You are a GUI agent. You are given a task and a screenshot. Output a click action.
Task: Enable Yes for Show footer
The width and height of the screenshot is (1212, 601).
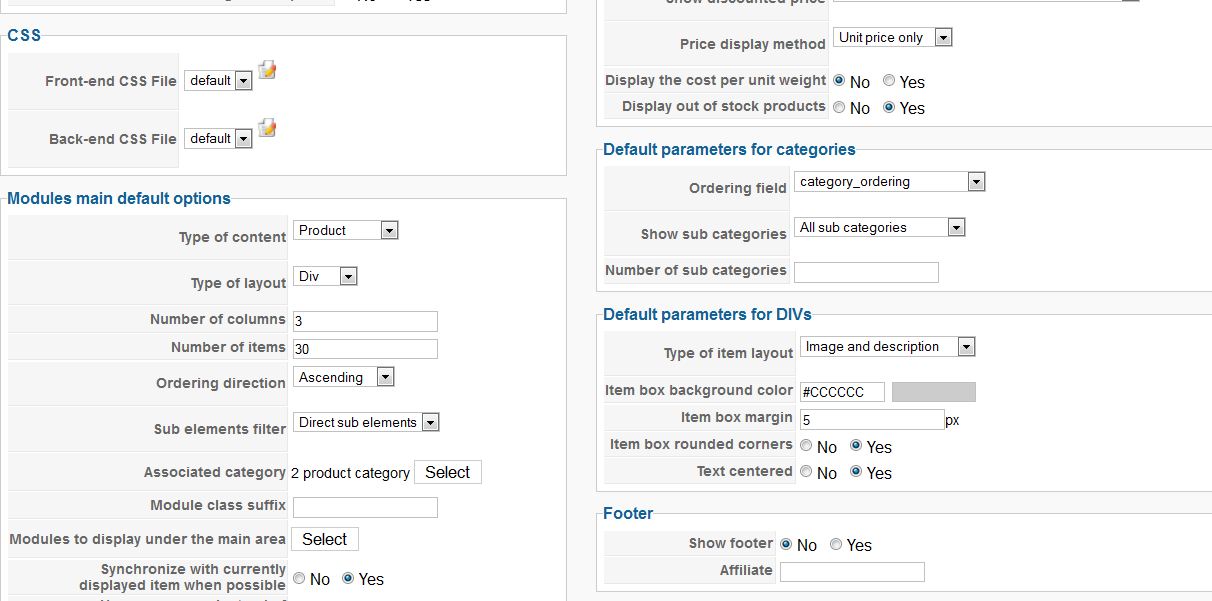click(x=836, y=544)
